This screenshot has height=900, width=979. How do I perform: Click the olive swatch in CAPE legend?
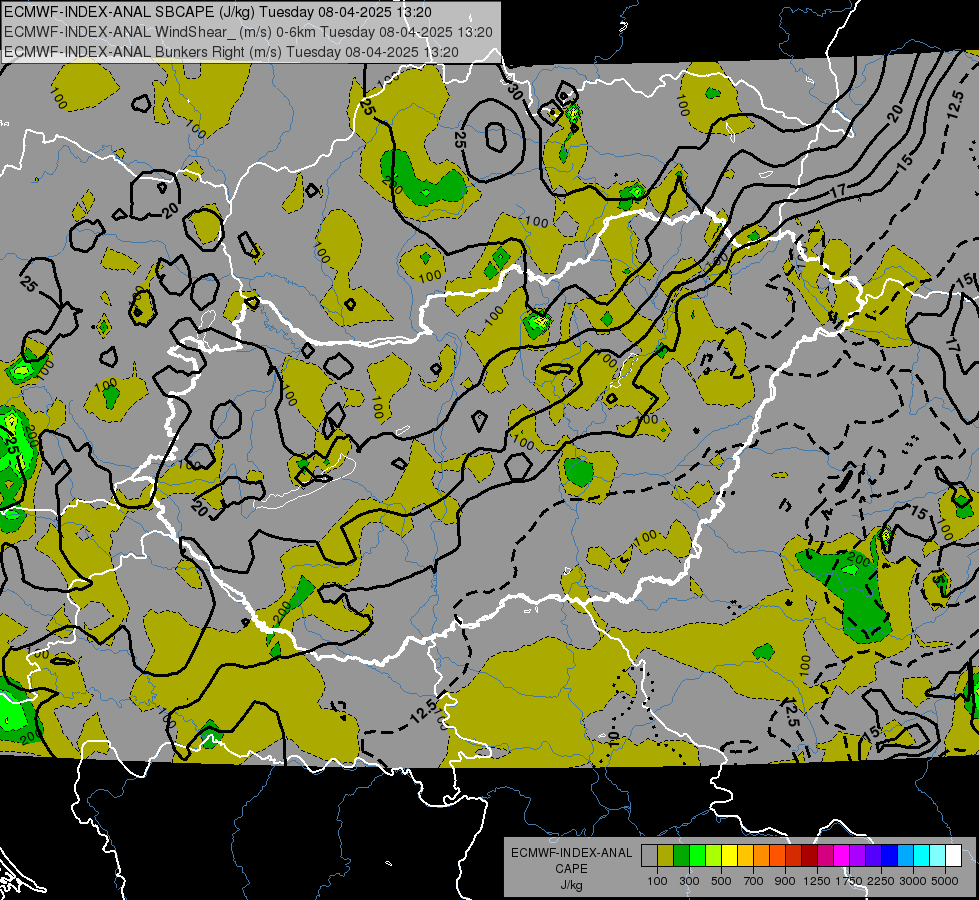(x=665, y=855)
